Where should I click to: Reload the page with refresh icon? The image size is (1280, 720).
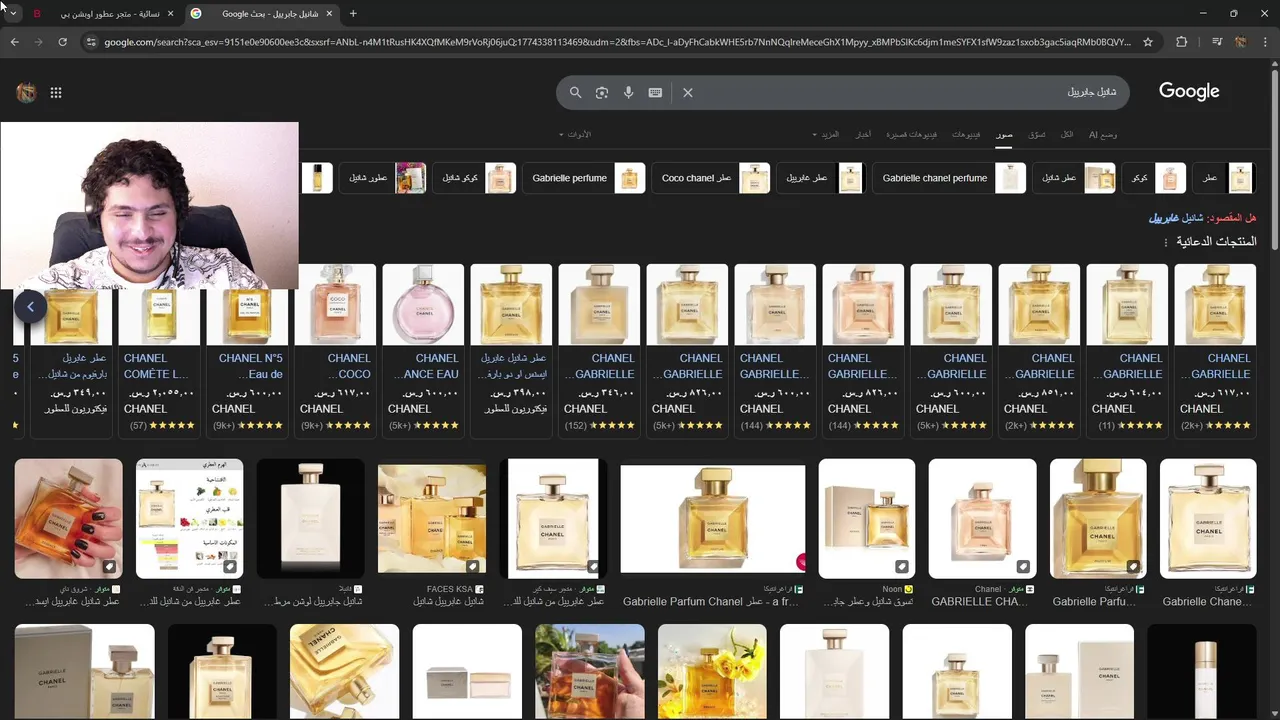coord(62,42)
